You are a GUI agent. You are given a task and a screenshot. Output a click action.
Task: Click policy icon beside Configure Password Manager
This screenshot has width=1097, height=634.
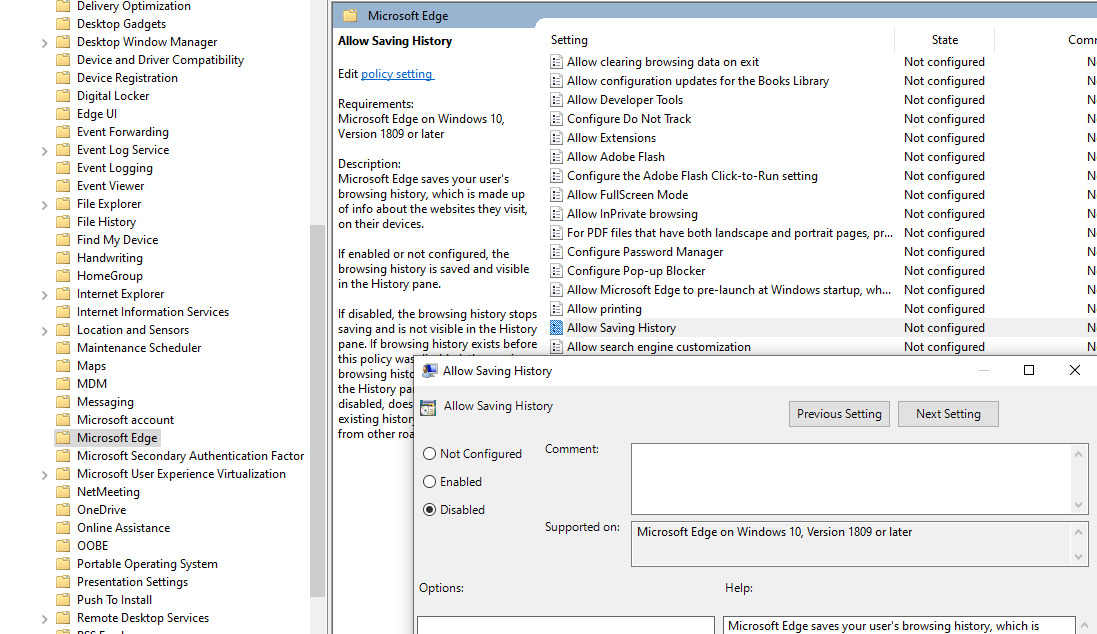(556, 252)
